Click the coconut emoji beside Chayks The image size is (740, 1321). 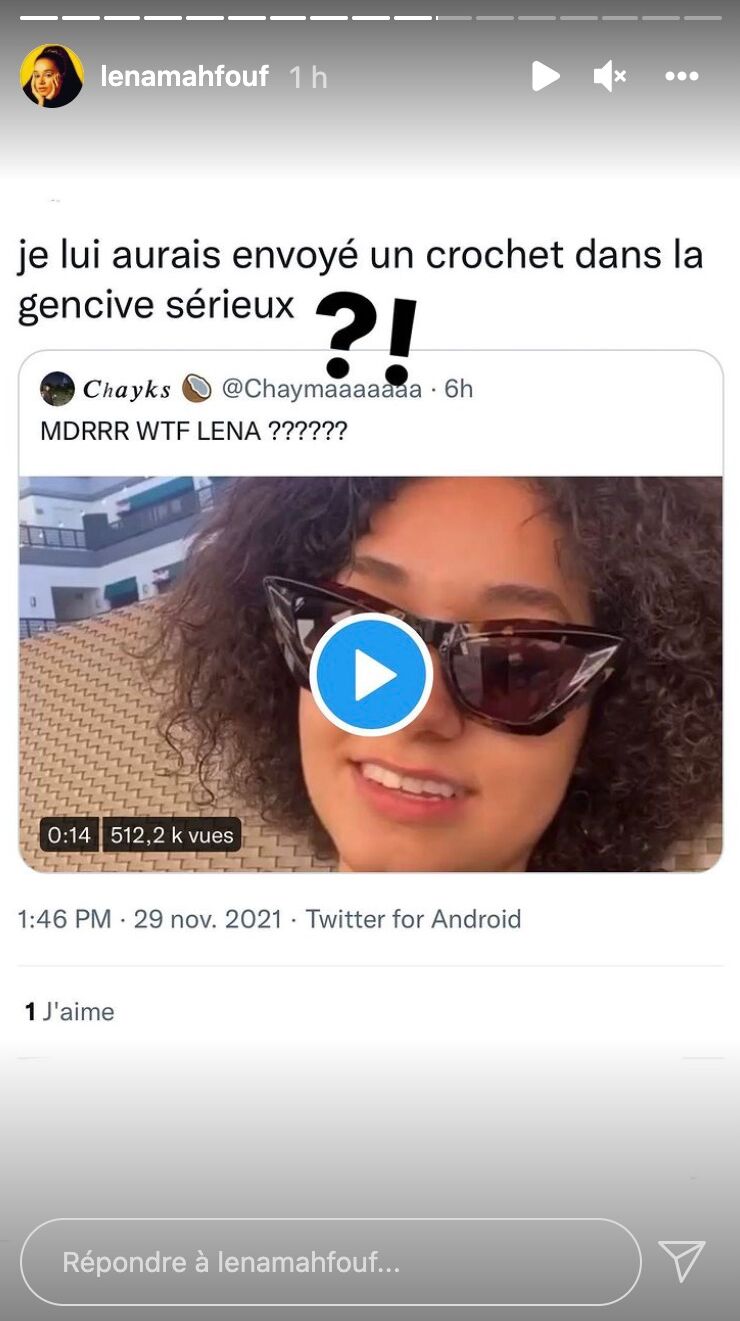point(197,388)
